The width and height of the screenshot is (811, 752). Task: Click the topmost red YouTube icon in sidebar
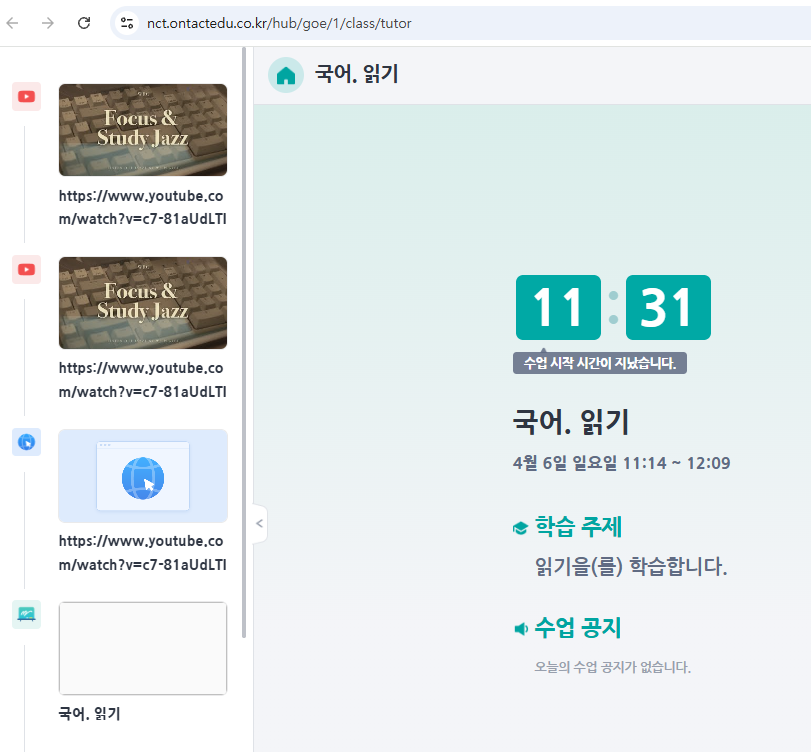(x=26, y=97)
